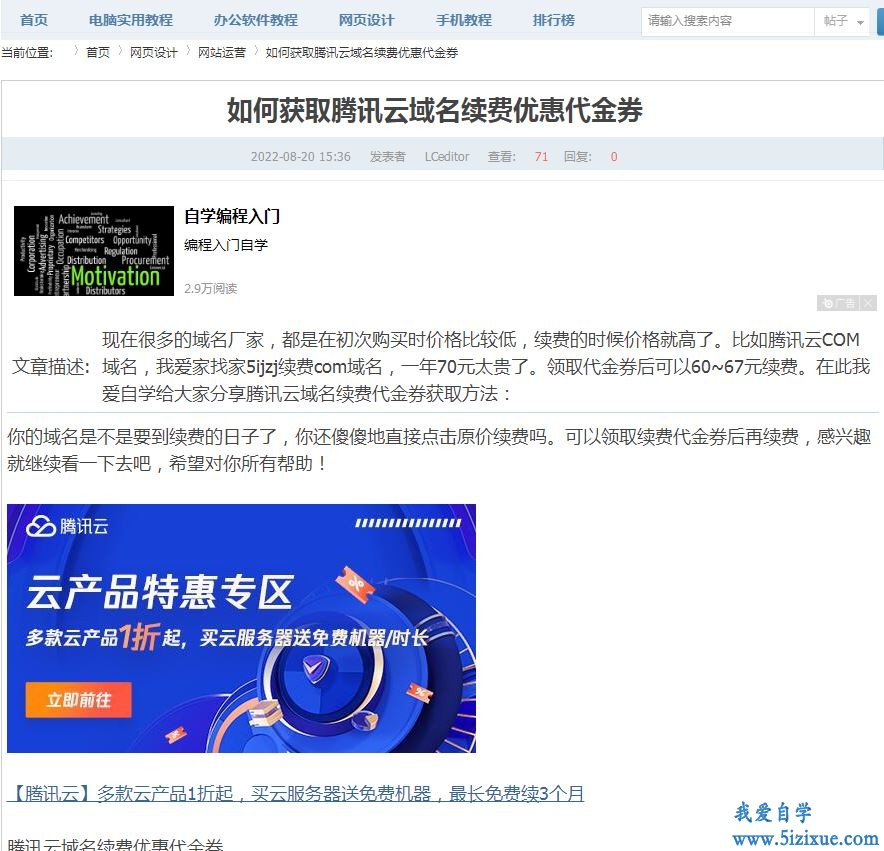Expand the 帖子 search type dropdown

[x=843, y=21]
